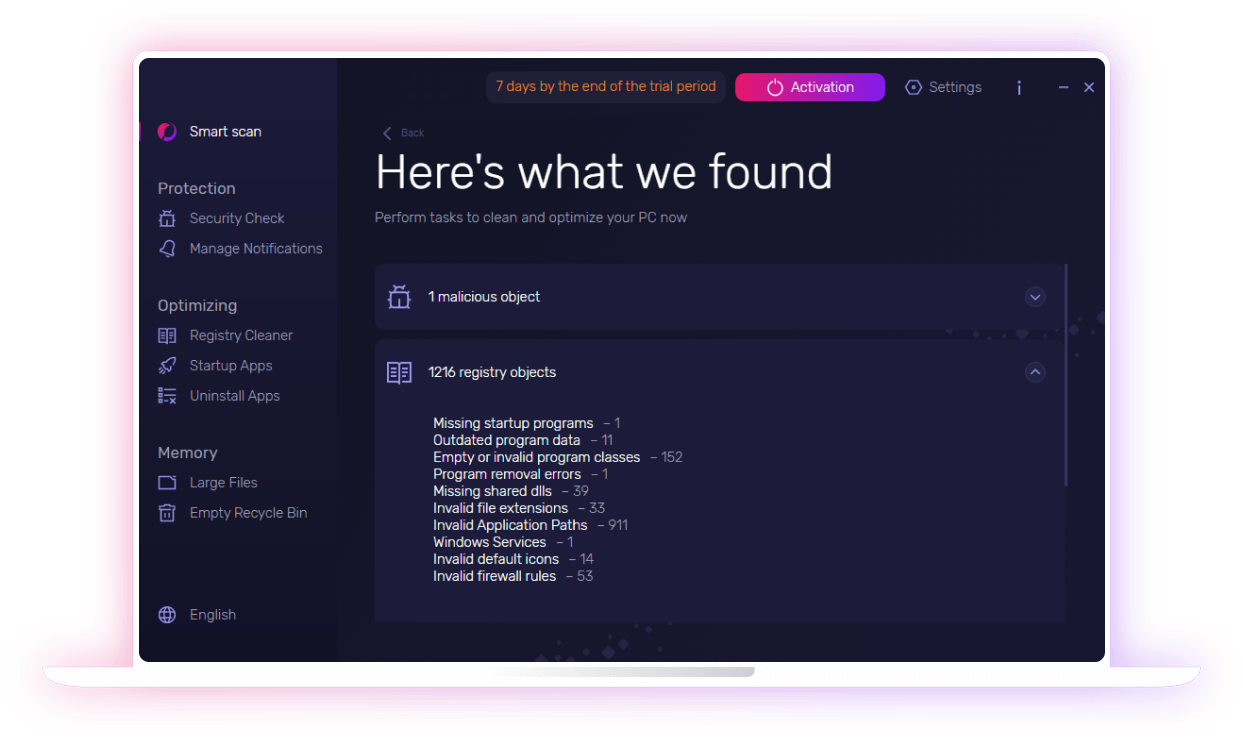The width and height of the screenshot is (1243, 738).
Task: Select Registry Cleaner in the sidebar
Action: point(241,336)
